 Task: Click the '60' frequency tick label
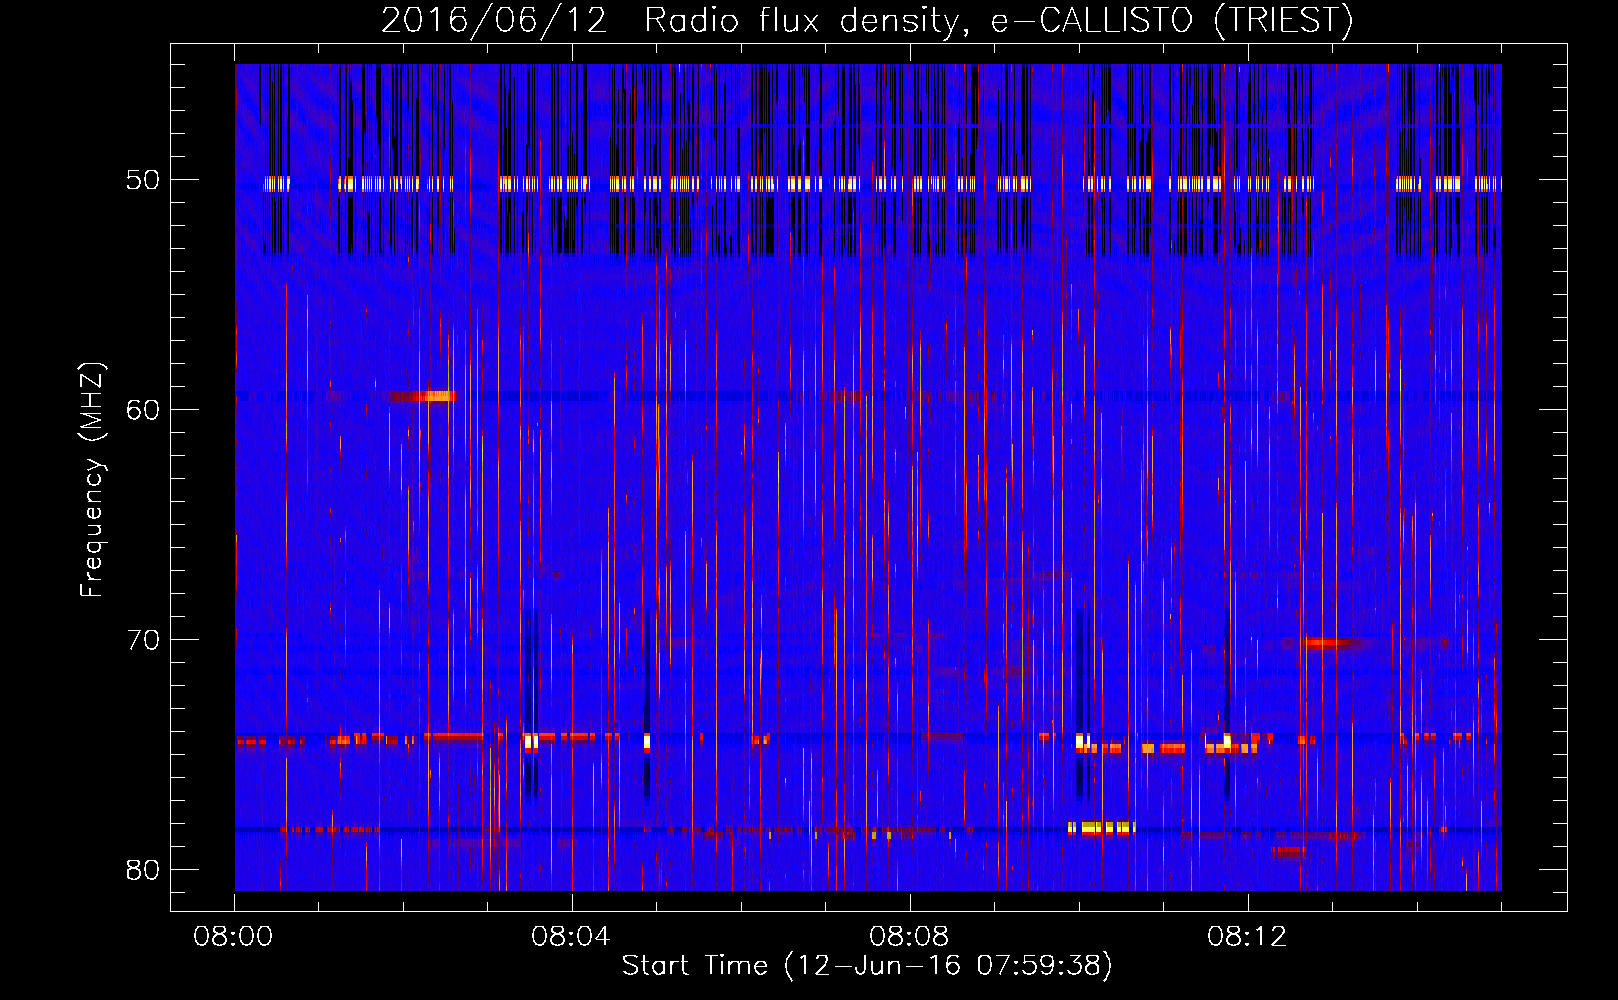click(x=143, y=410)
